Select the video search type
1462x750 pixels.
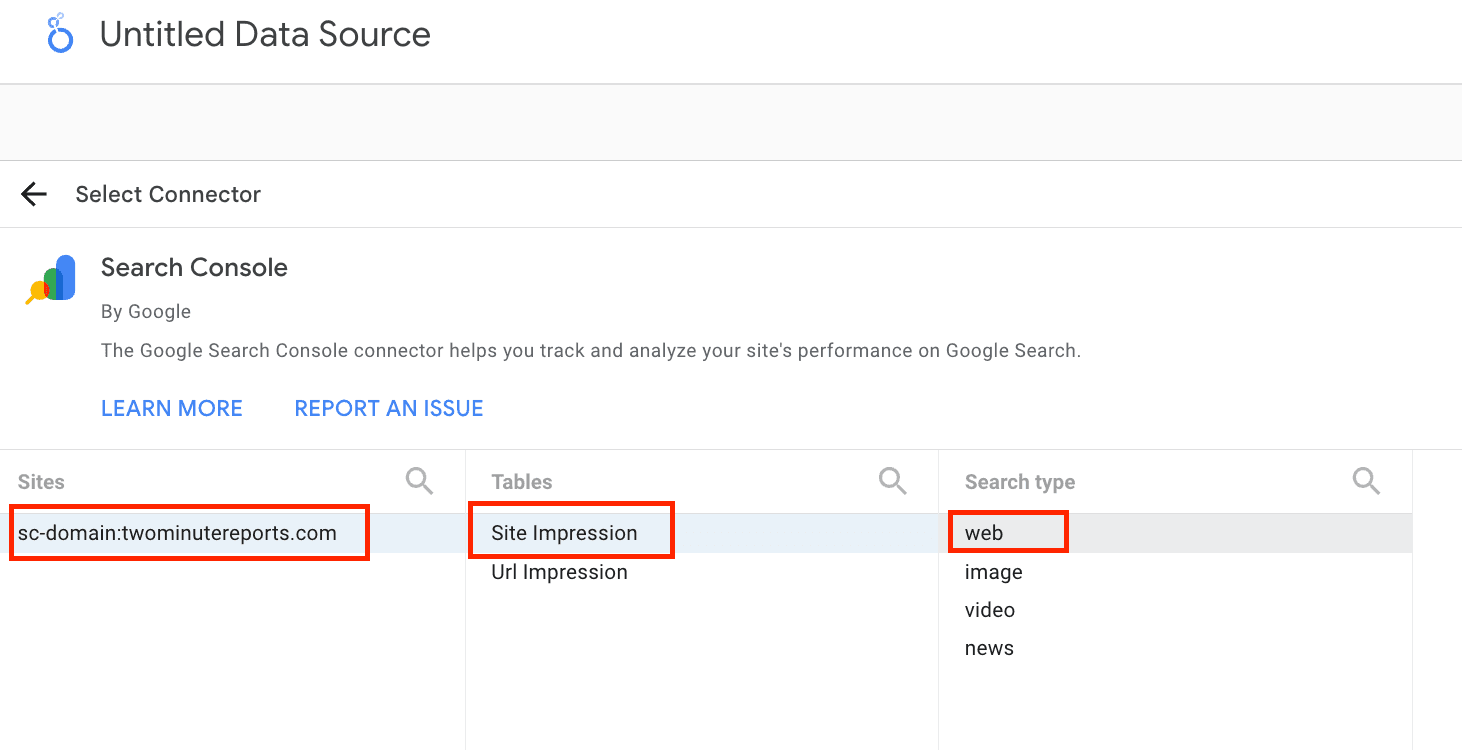[989, 610]
